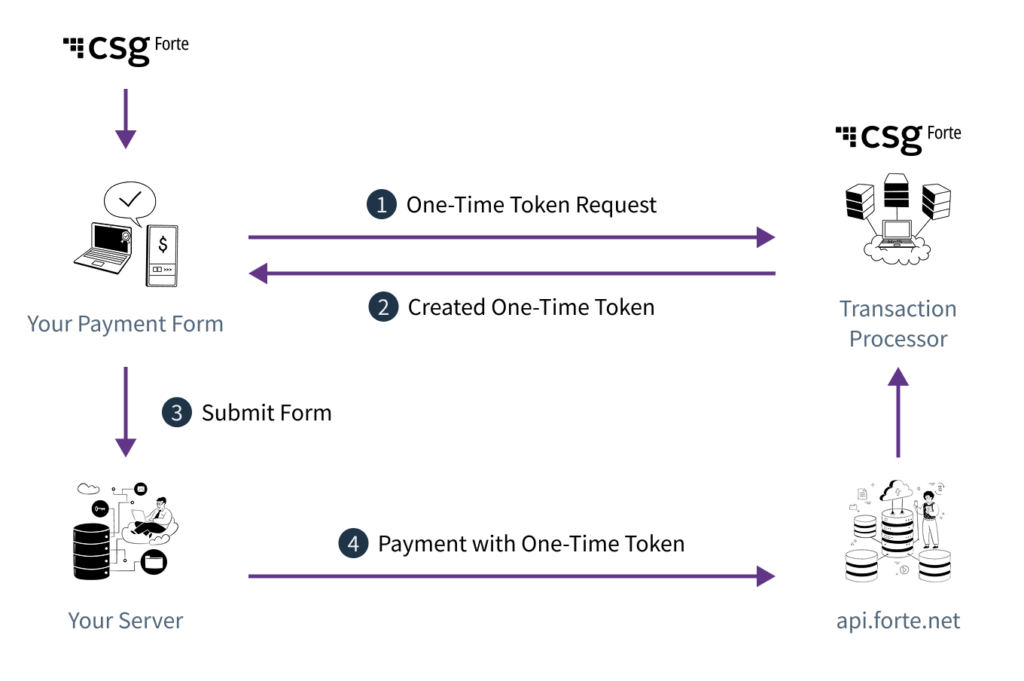The width and height of the screenshot is (1024, 681).
Task: Select the step 3 number circle
Action: (x=176, y=413)
